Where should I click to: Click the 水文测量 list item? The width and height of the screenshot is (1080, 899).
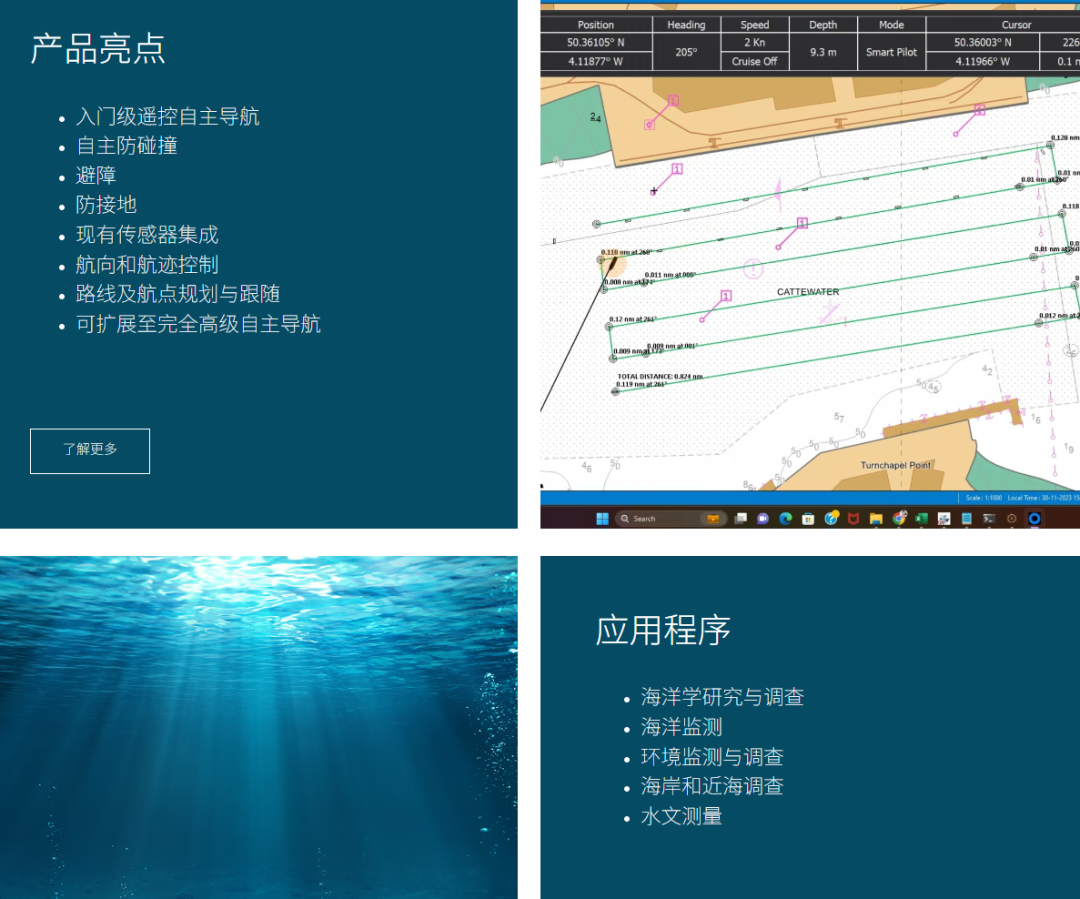click(681, 816)
